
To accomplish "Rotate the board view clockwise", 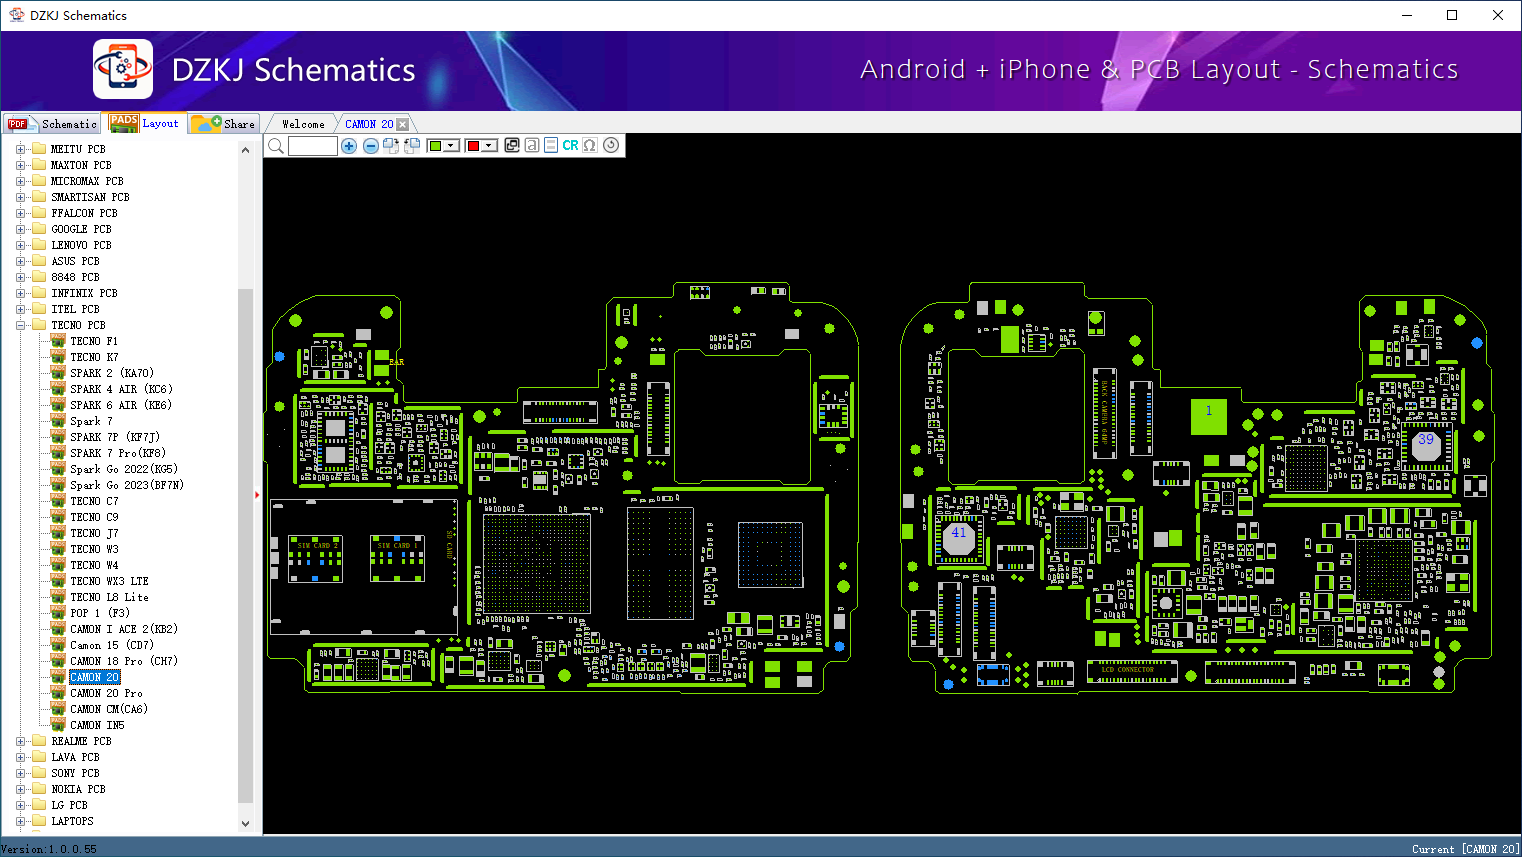I will pyautogui.click(x=391, y=146).
